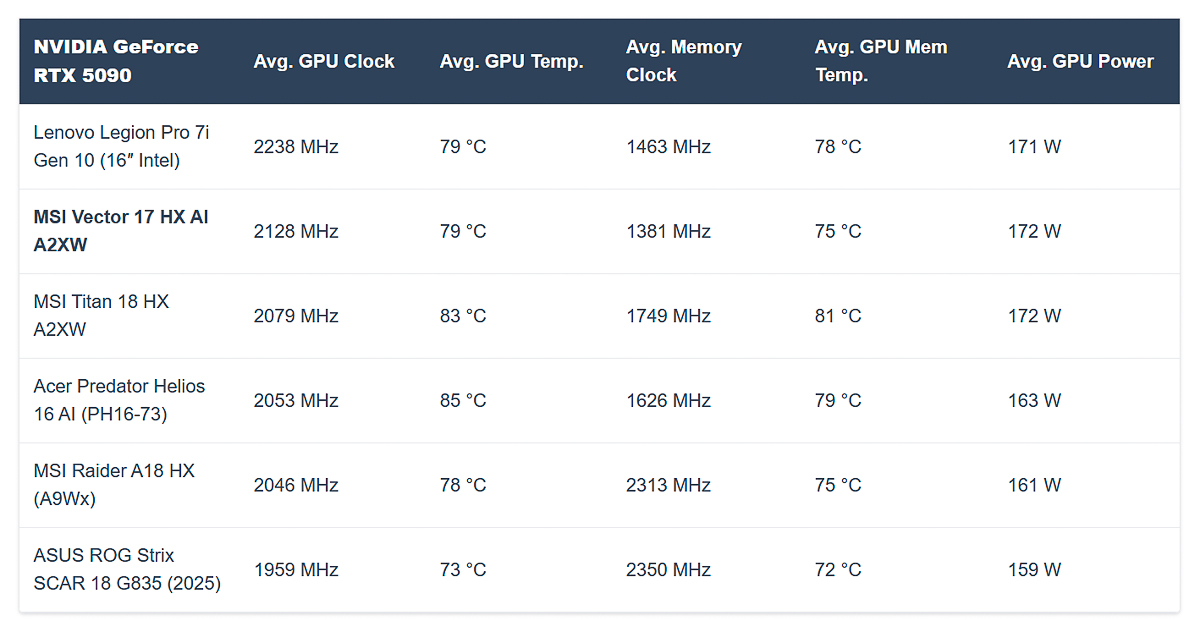The image size is (1200, 632).
Task: Select the 1959 MHz GPU clock cell
Action: click(296, 570)
